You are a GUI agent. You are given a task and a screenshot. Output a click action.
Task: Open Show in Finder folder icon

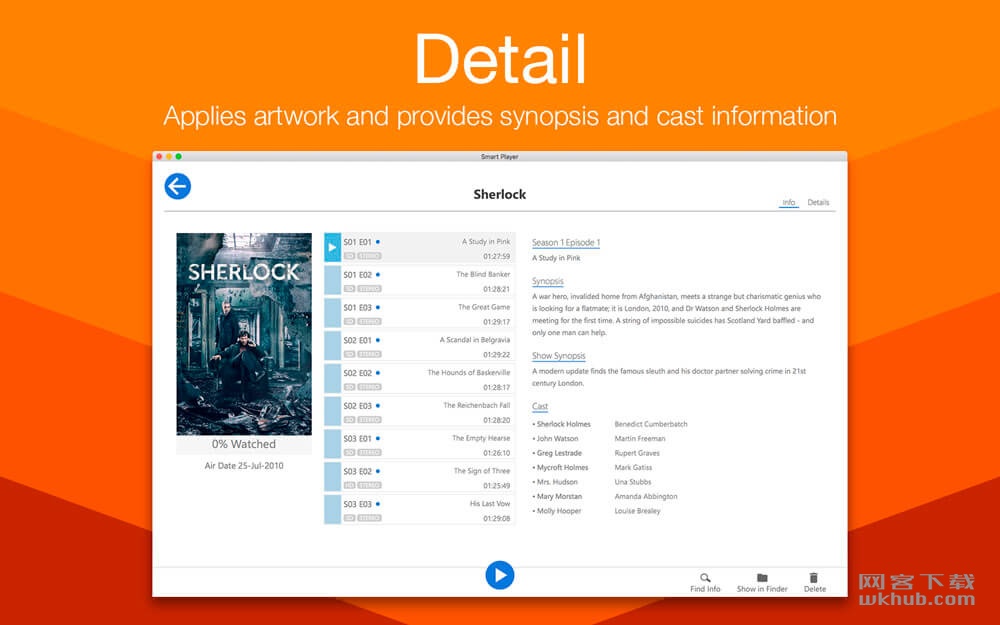[x=762, y=578]
